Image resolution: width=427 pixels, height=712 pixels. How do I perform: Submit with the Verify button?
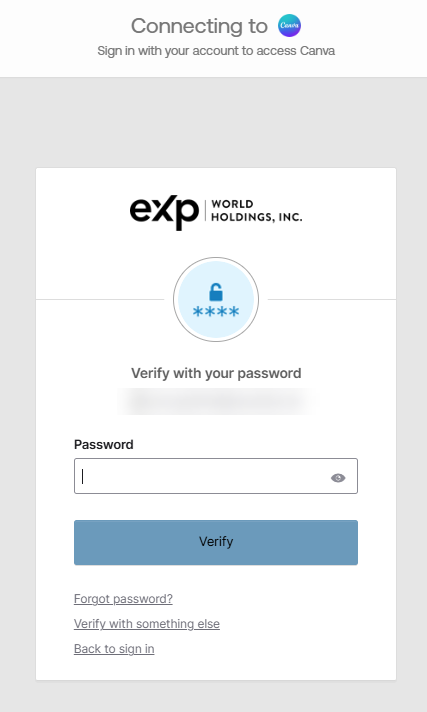click(216, 542)
